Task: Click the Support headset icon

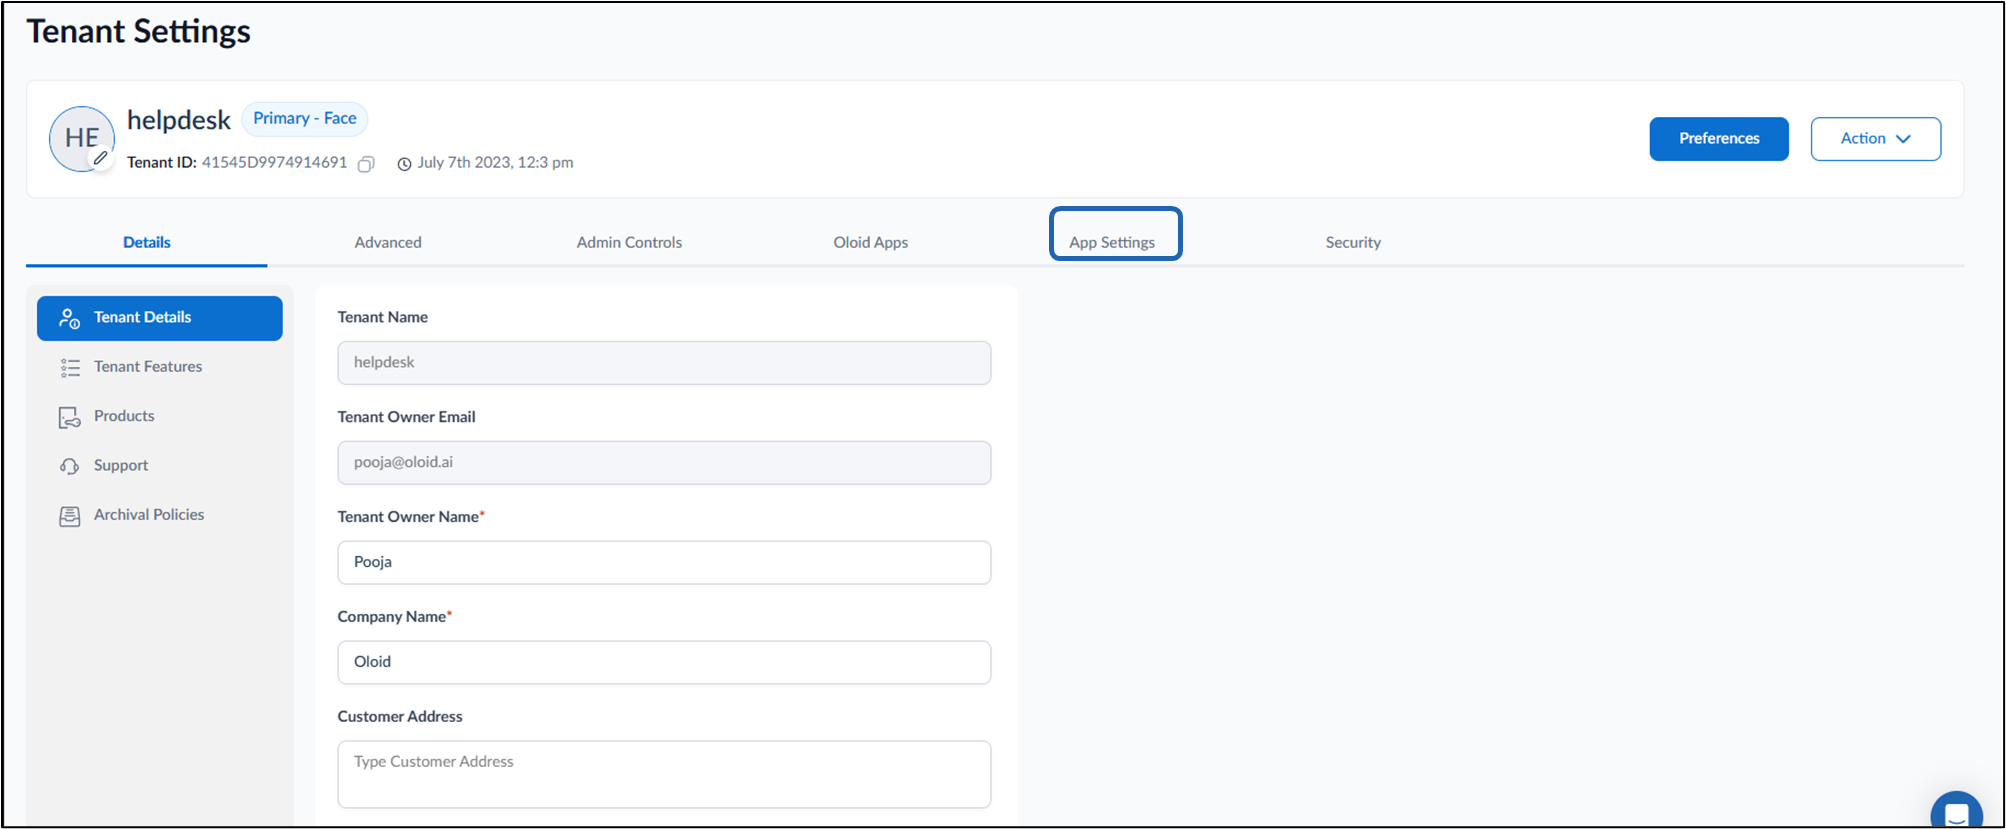Action: pyautogui.click(x=69, y=466)
